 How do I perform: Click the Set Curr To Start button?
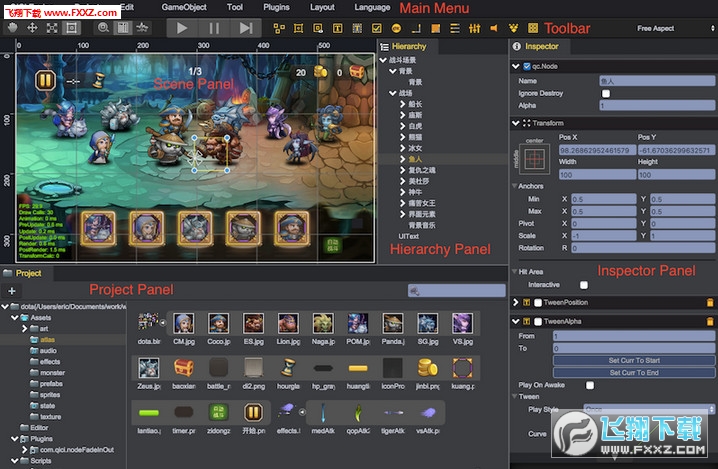pos(634,360)
